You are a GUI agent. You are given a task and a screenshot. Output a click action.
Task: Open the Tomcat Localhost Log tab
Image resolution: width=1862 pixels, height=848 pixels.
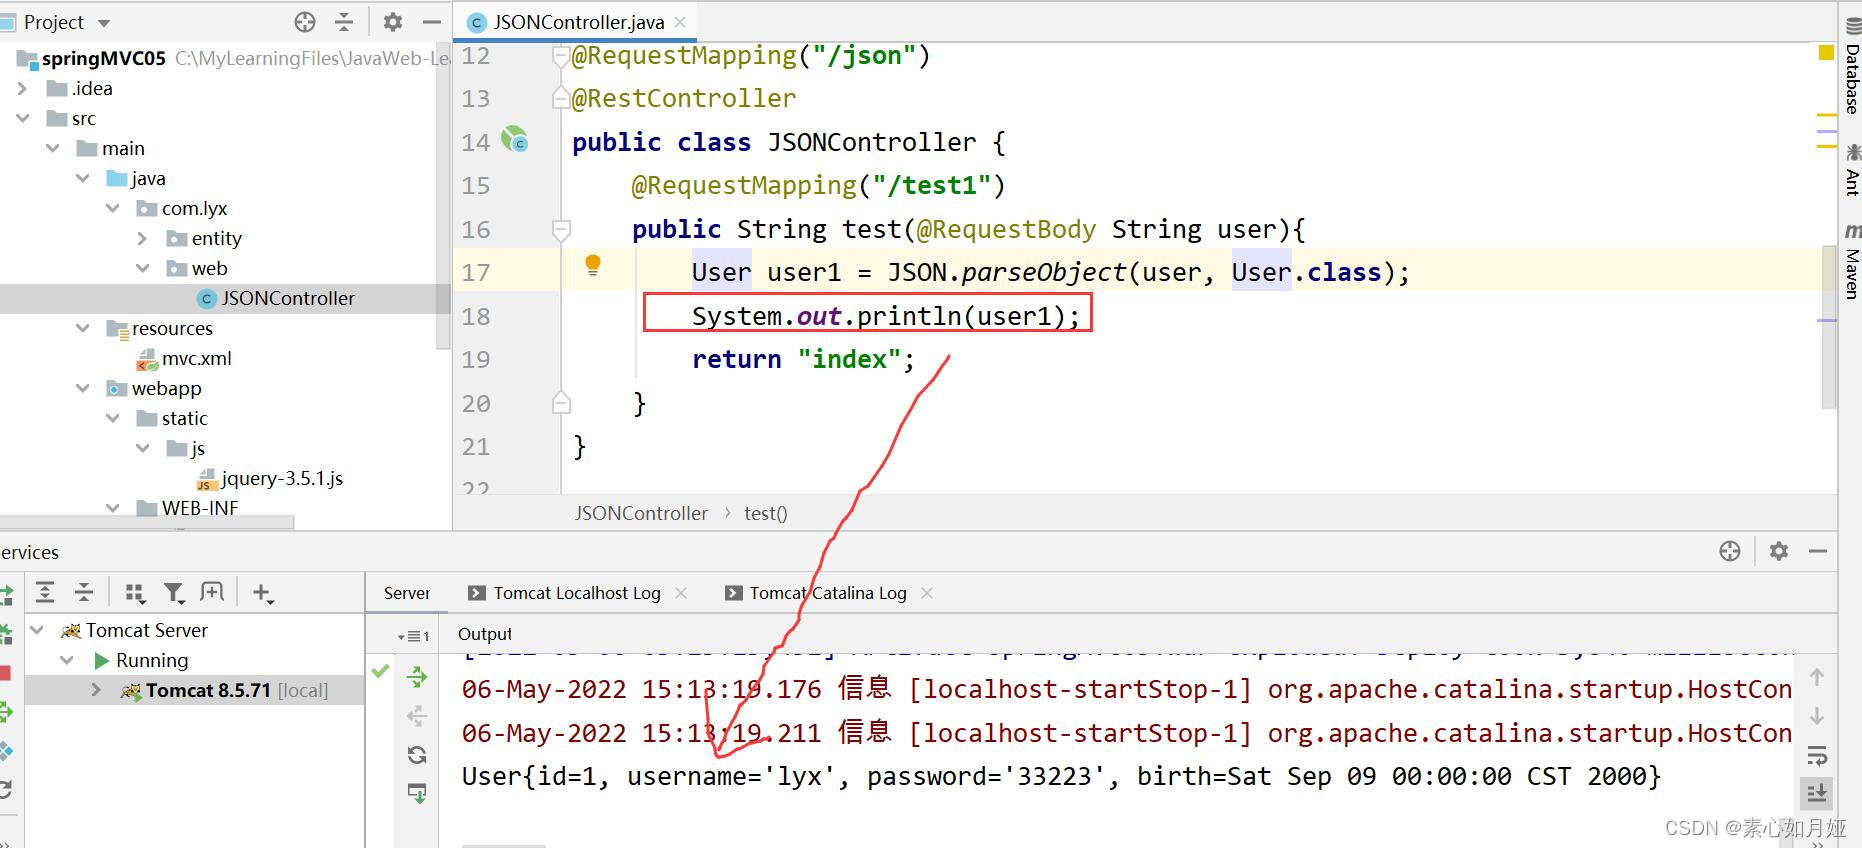point(565,593)
